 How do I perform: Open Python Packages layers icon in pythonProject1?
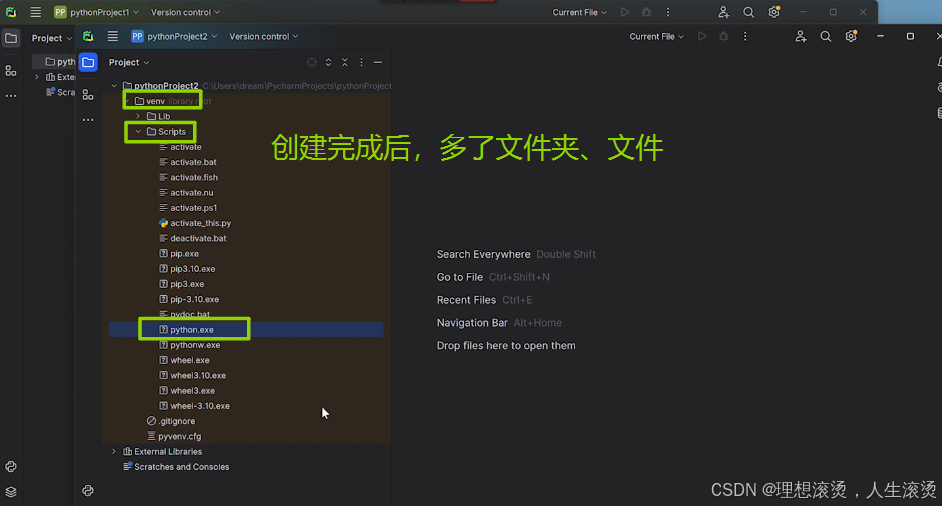pos(11,492)
